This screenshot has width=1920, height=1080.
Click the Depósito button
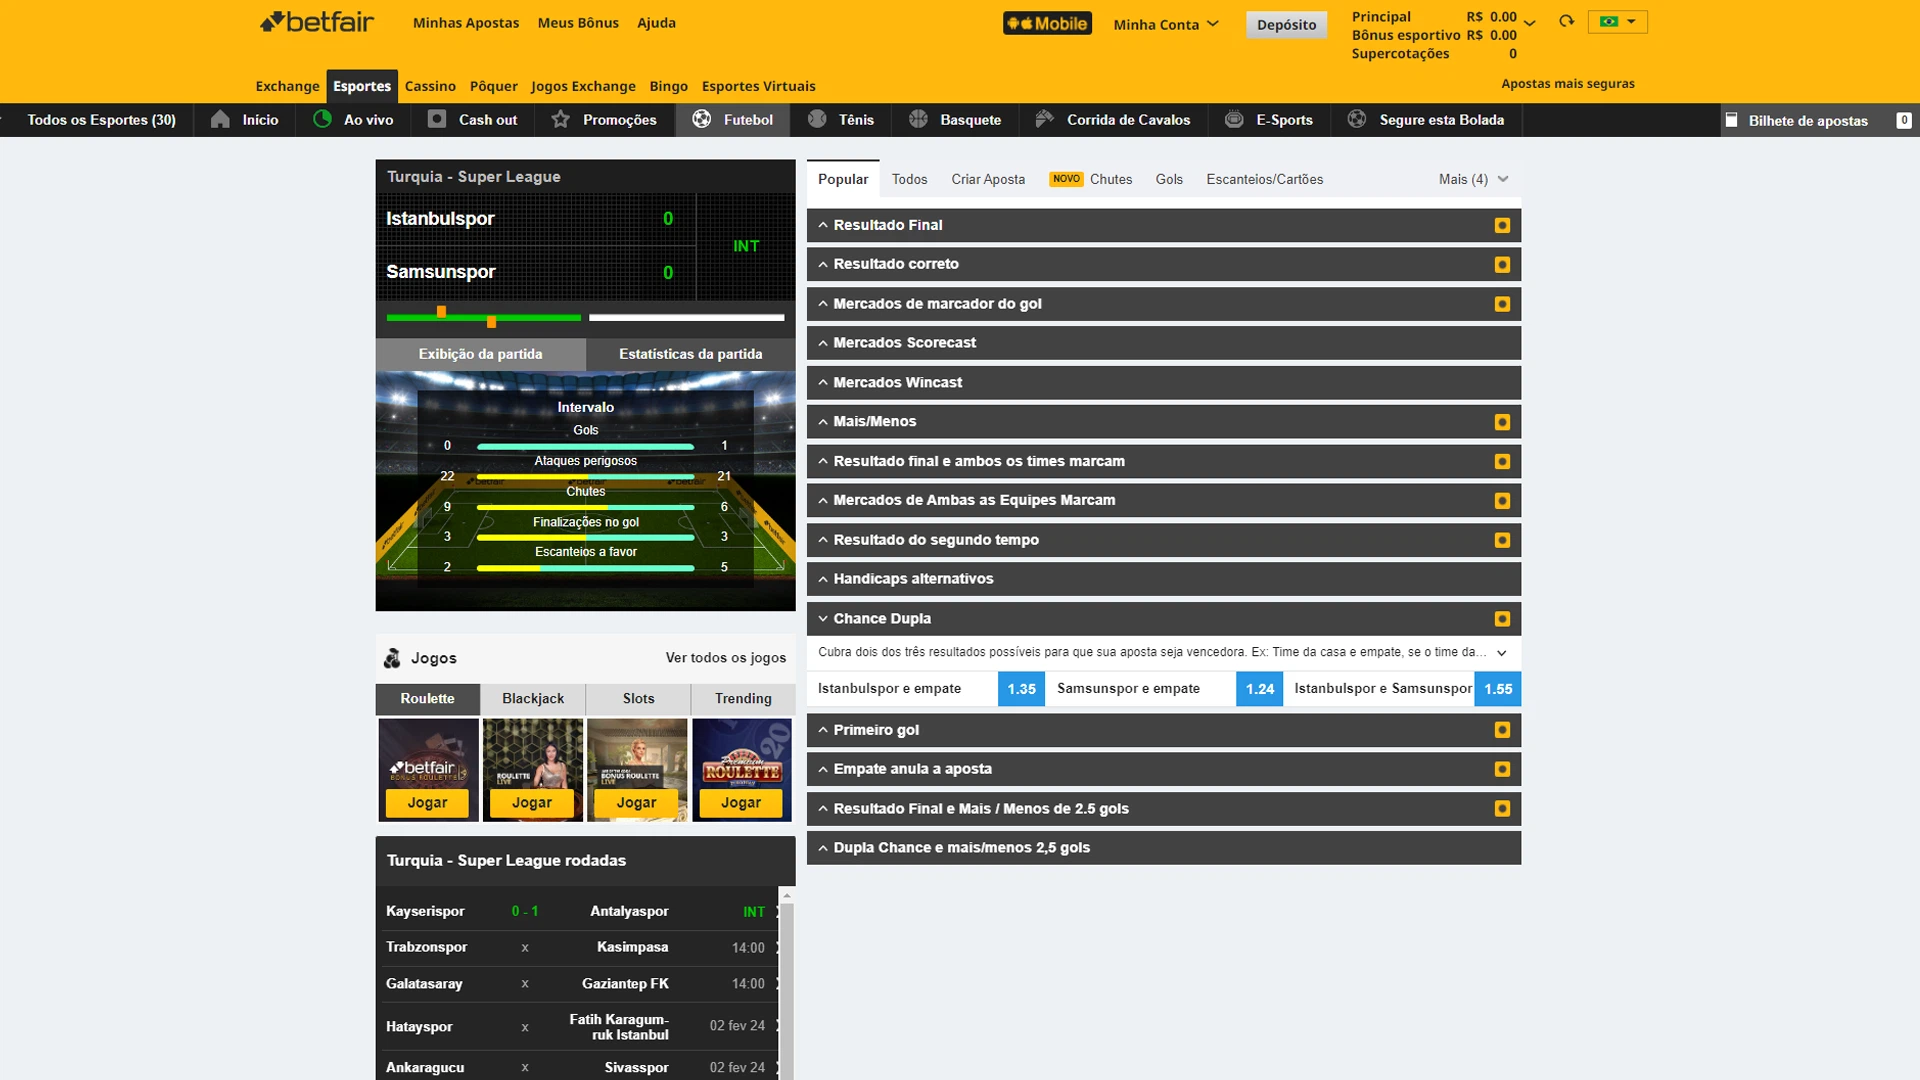click(x=1287, y=25)
